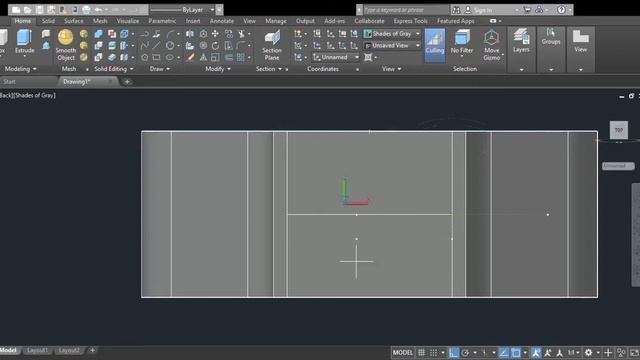
Task: Click the keyword search input field
Action: (406, 9)
